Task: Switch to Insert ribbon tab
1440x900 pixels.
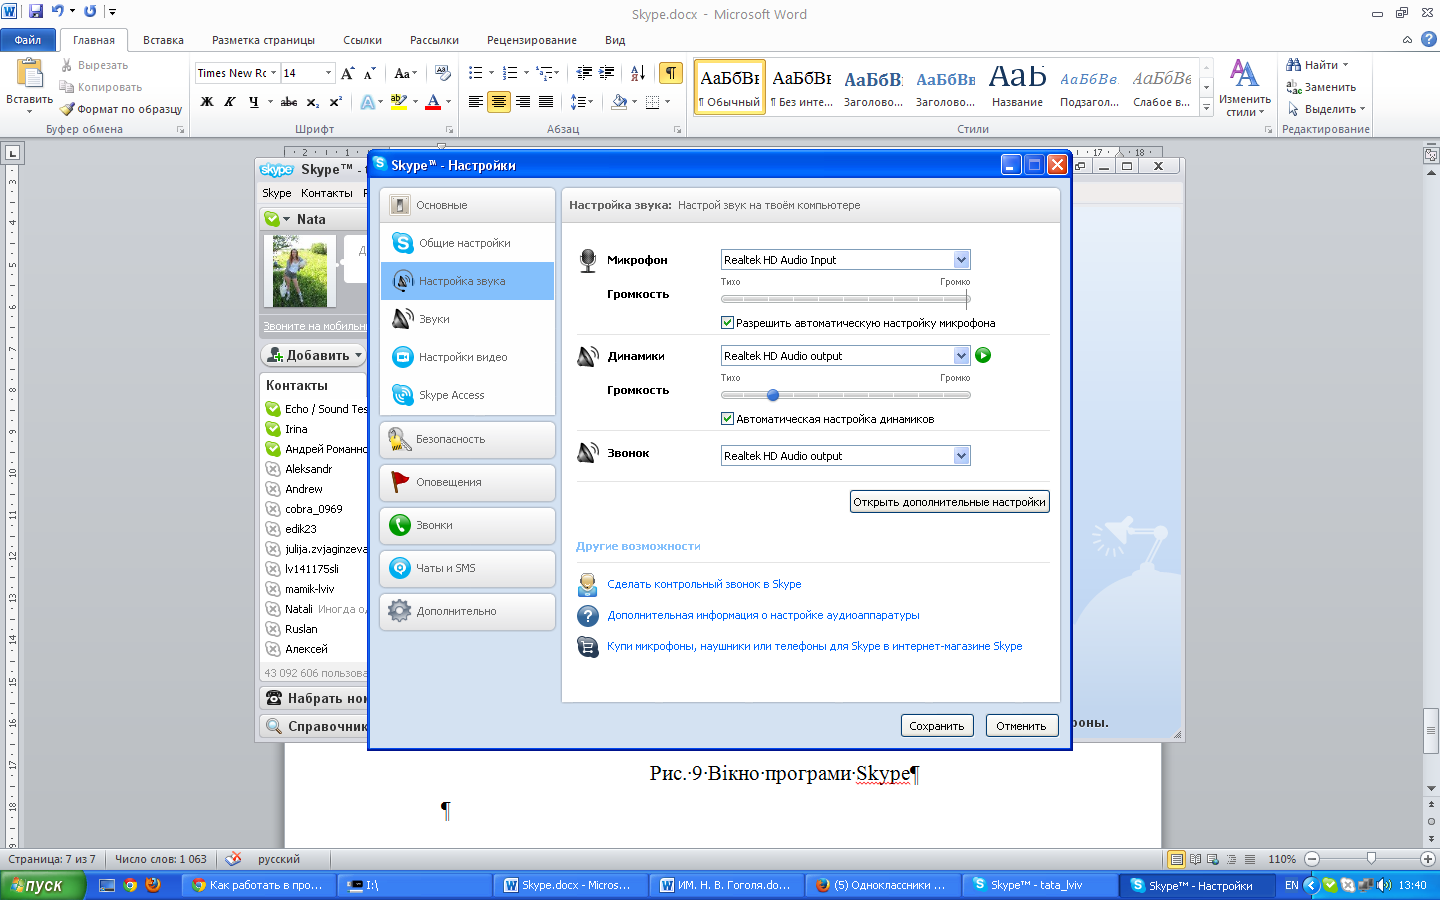Action: [163, 40]
